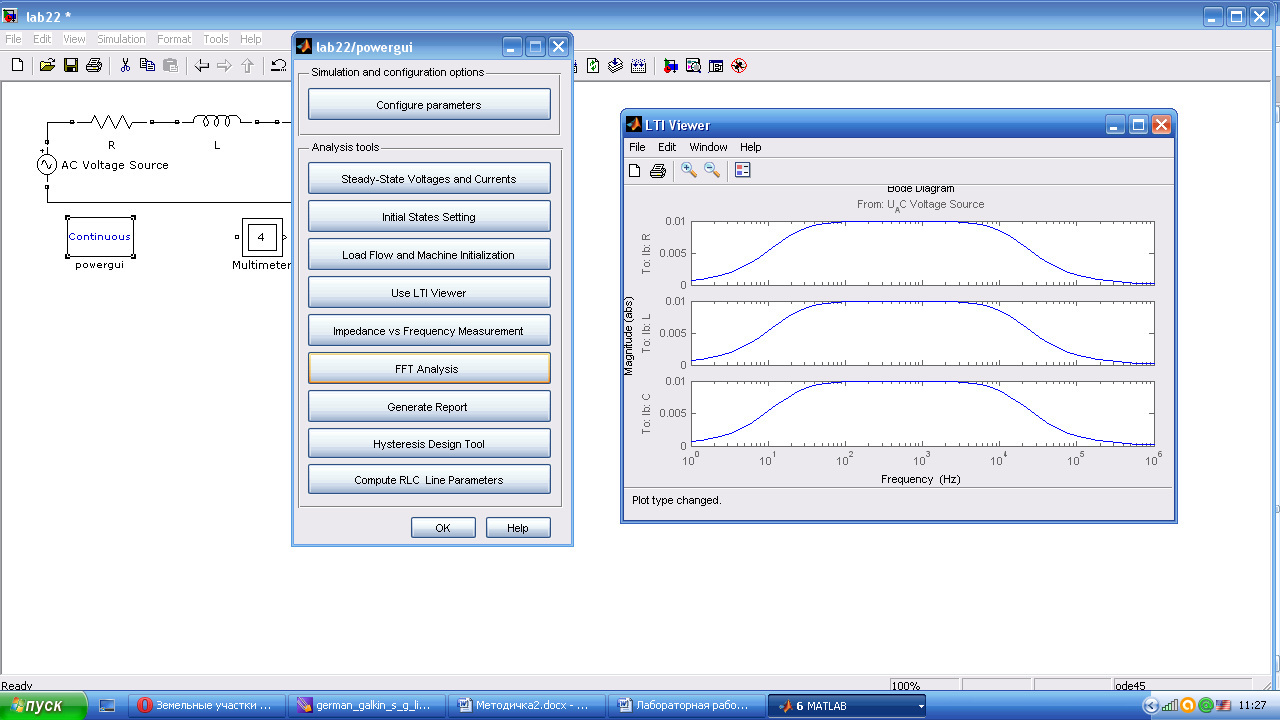Select the Zoom in tool in LTI Viewer
Image resolution: width=1280 pixels, height=720 pixels.
[689, 170]
